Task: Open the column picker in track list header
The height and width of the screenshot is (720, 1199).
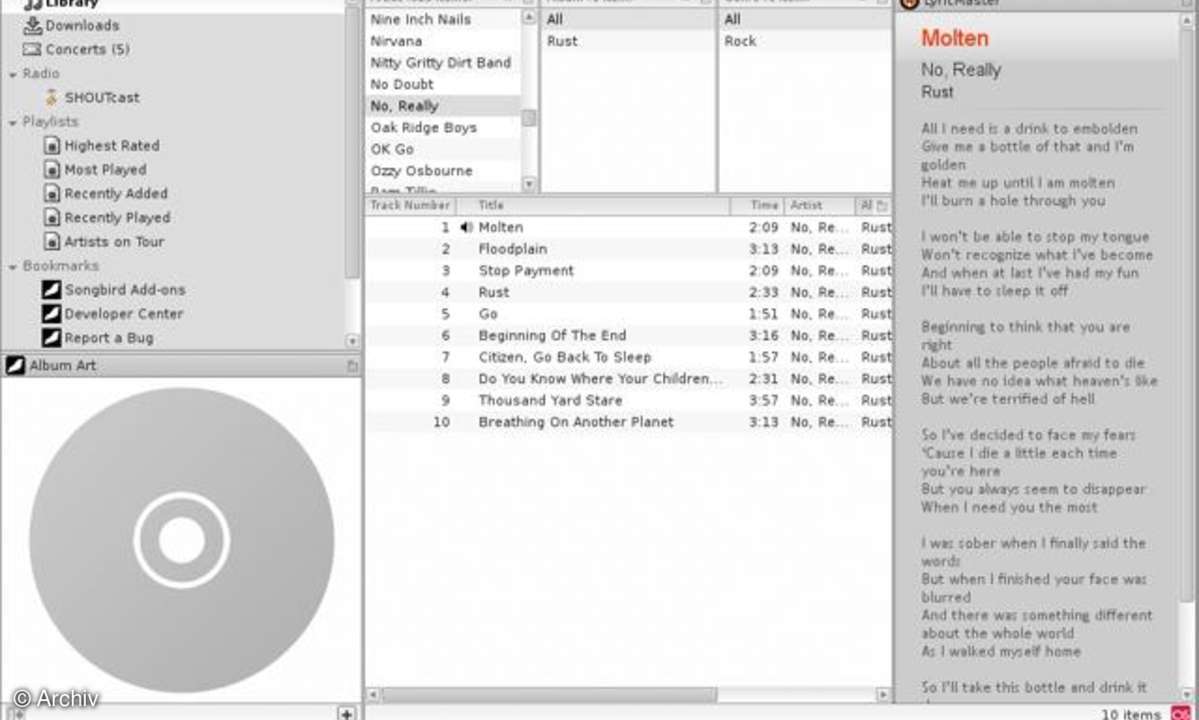Action: click(882, 206)
